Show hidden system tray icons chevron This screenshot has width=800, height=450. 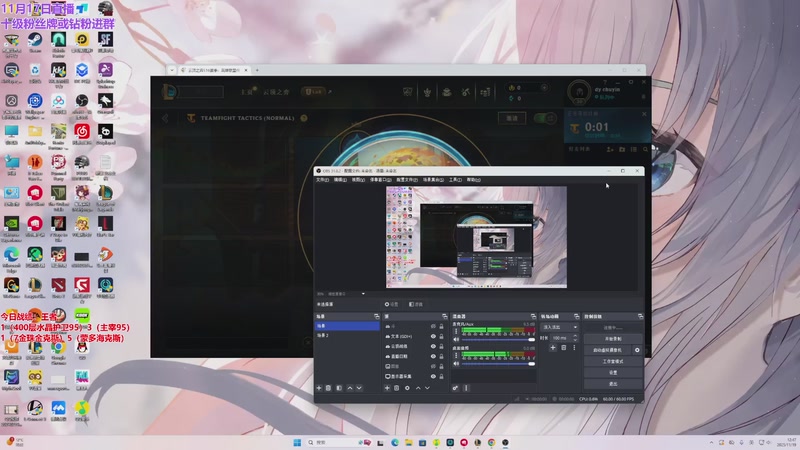tap(711, 442)
